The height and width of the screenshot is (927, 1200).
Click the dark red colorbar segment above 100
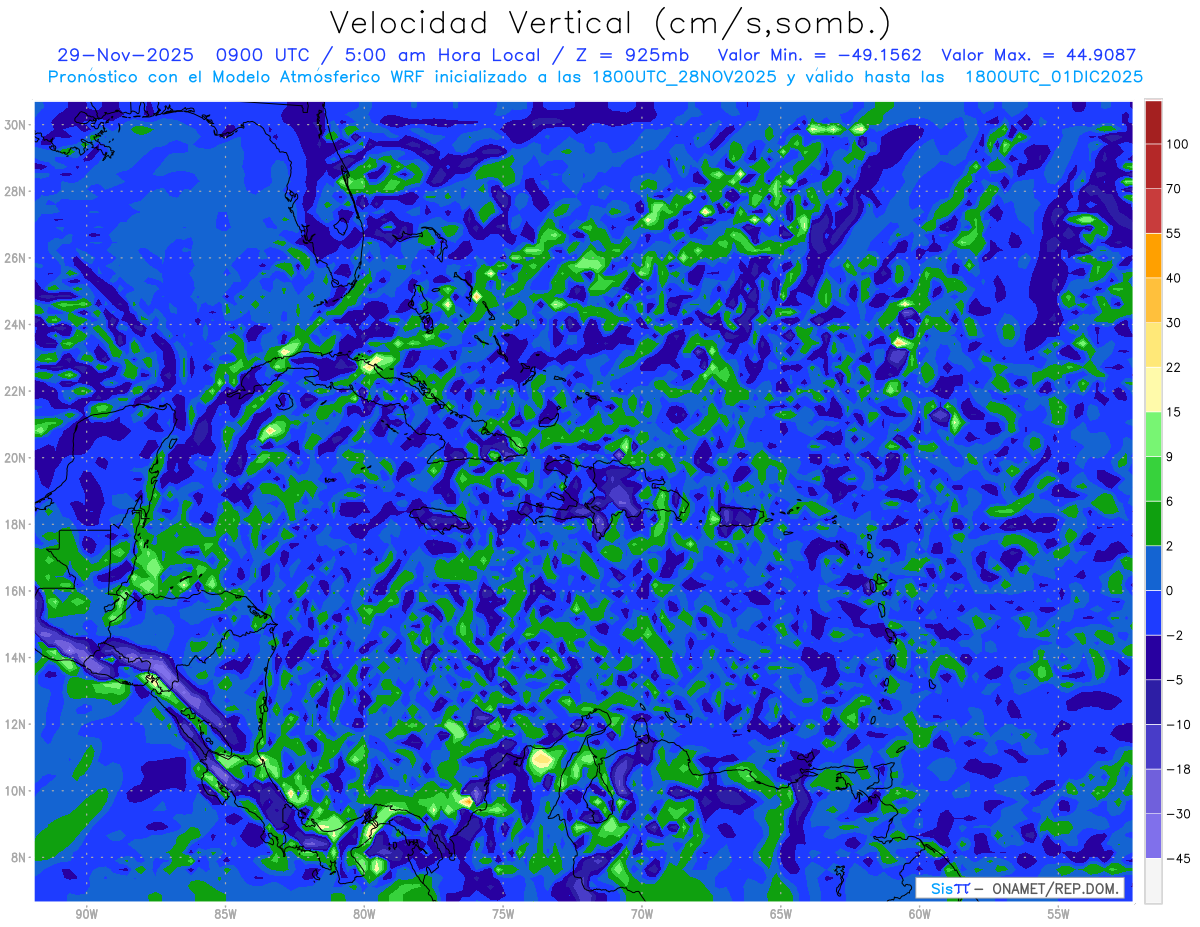tap(1153, 122)
